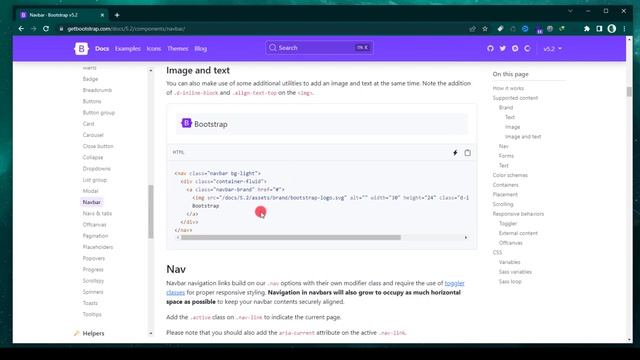Open the Icons menu item
Image resolution: width=640 pixels, height=360 pixels.
pyautogui.click(x=154, y=49)
